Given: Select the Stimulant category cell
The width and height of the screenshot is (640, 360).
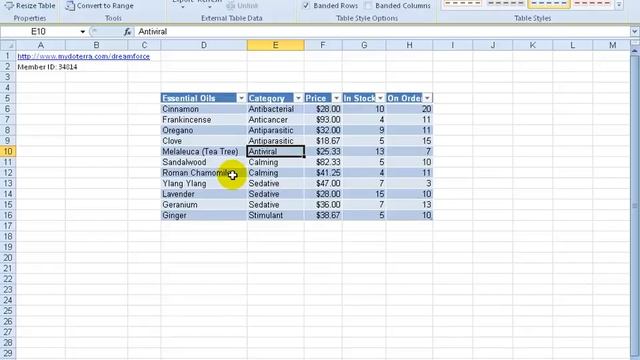Looking at the screenshot, I should (276, 215).
